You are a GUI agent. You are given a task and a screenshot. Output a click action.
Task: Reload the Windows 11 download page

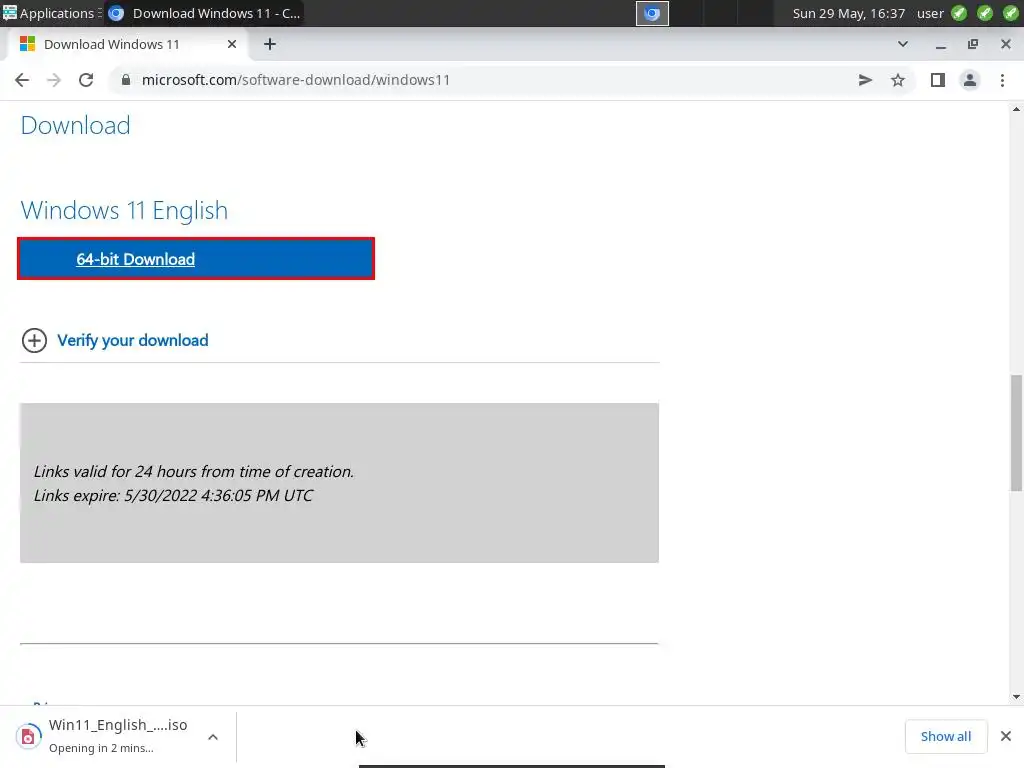click(x=86, y=80)
